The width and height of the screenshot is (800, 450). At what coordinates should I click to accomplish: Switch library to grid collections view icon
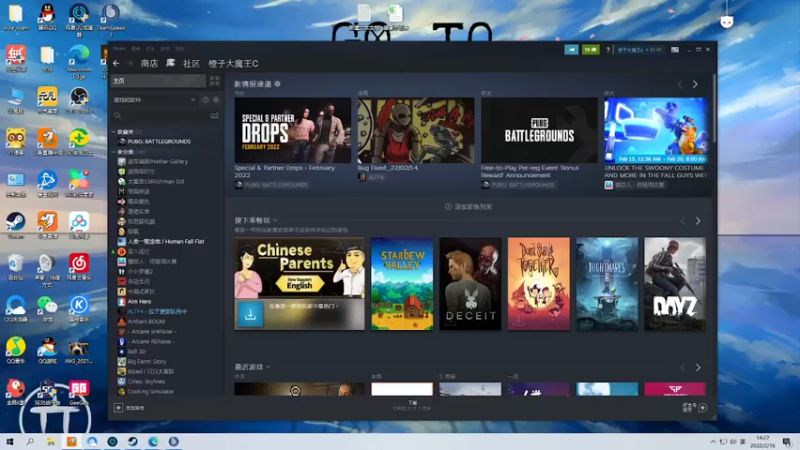pos(215,81)
